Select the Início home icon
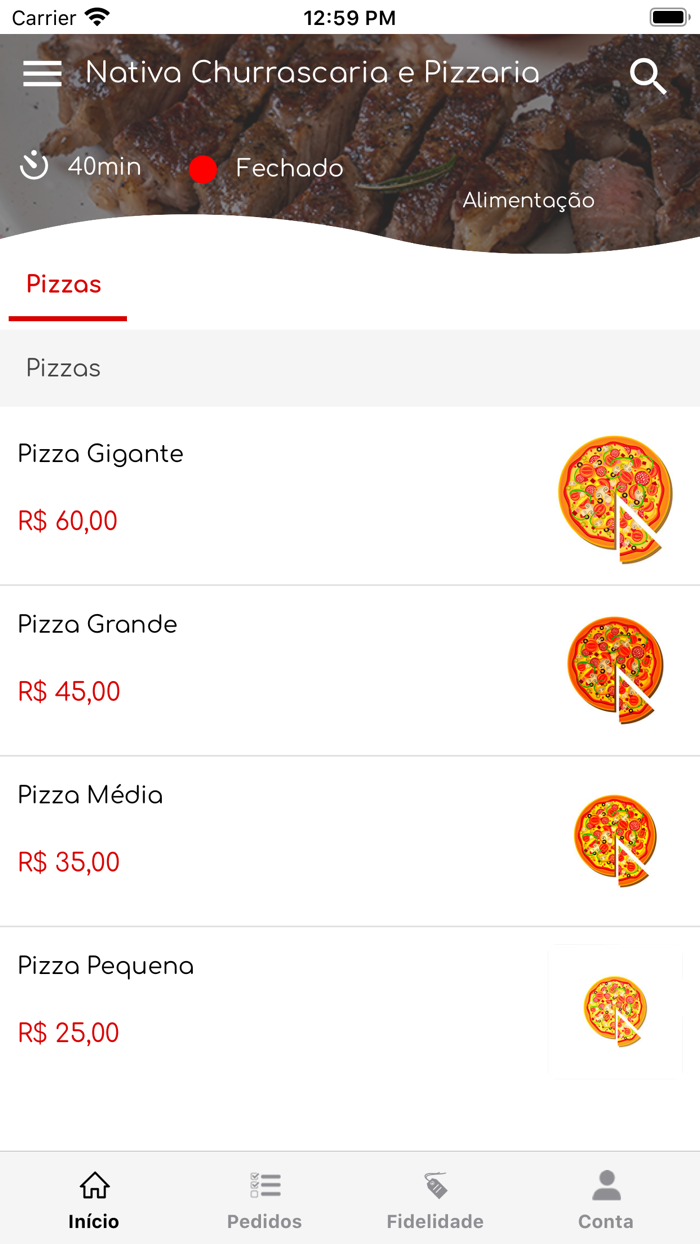Screen dimensions: 700x1244 [x=93, y=1184]
